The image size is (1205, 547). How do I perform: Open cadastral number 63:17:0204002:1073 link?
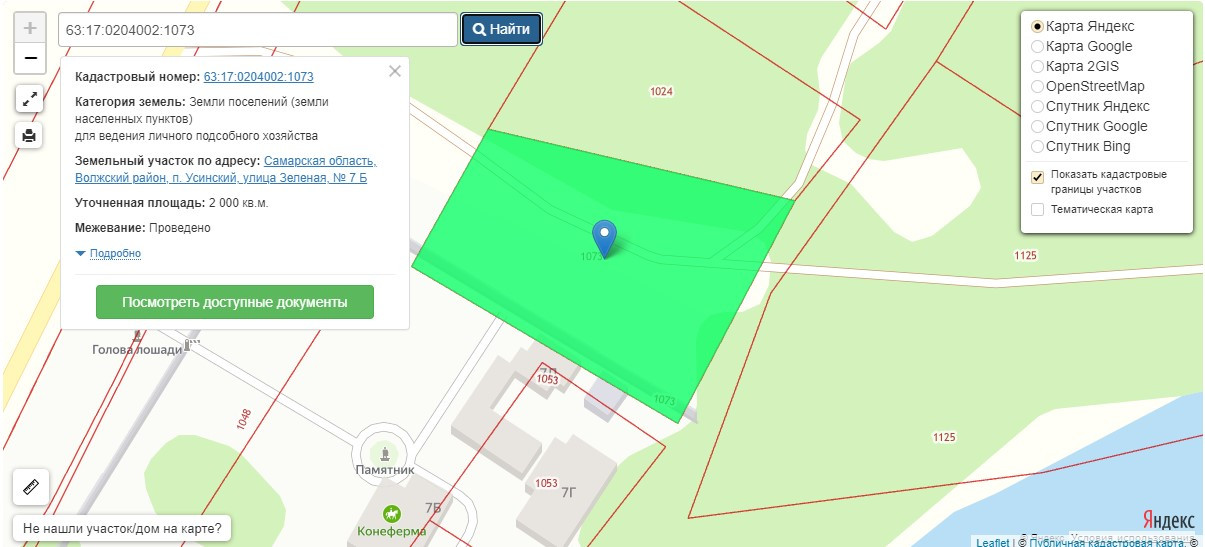click(259, 77)
